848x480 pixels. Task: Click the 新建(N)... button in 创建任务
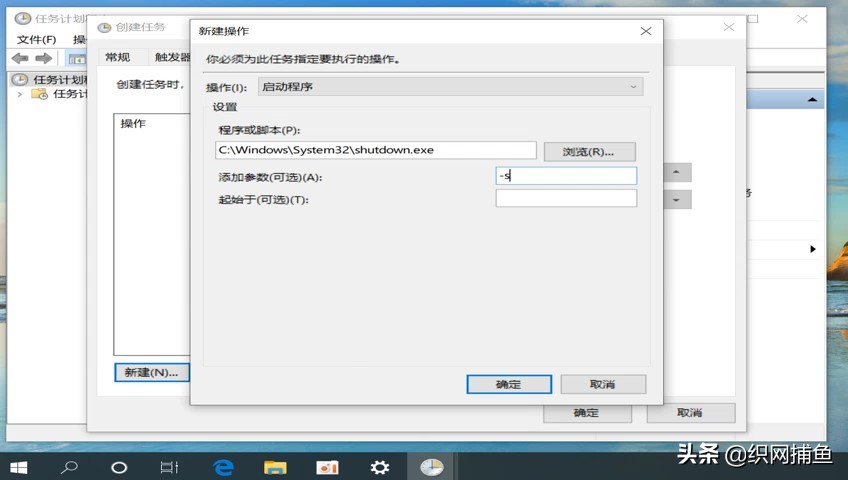[152, 372]
